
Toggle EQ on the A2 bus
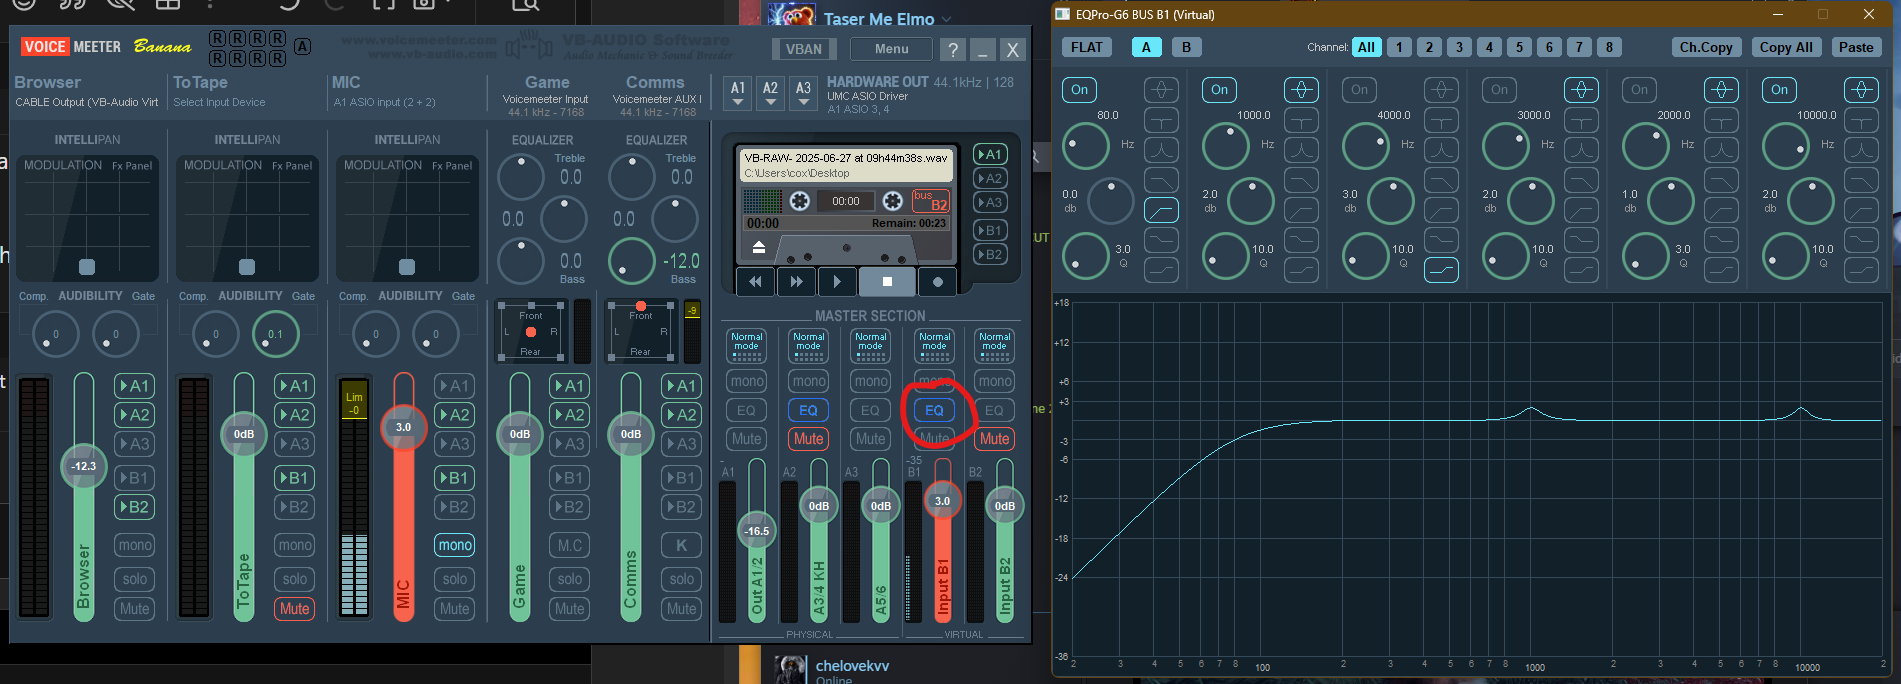(808, 410)
